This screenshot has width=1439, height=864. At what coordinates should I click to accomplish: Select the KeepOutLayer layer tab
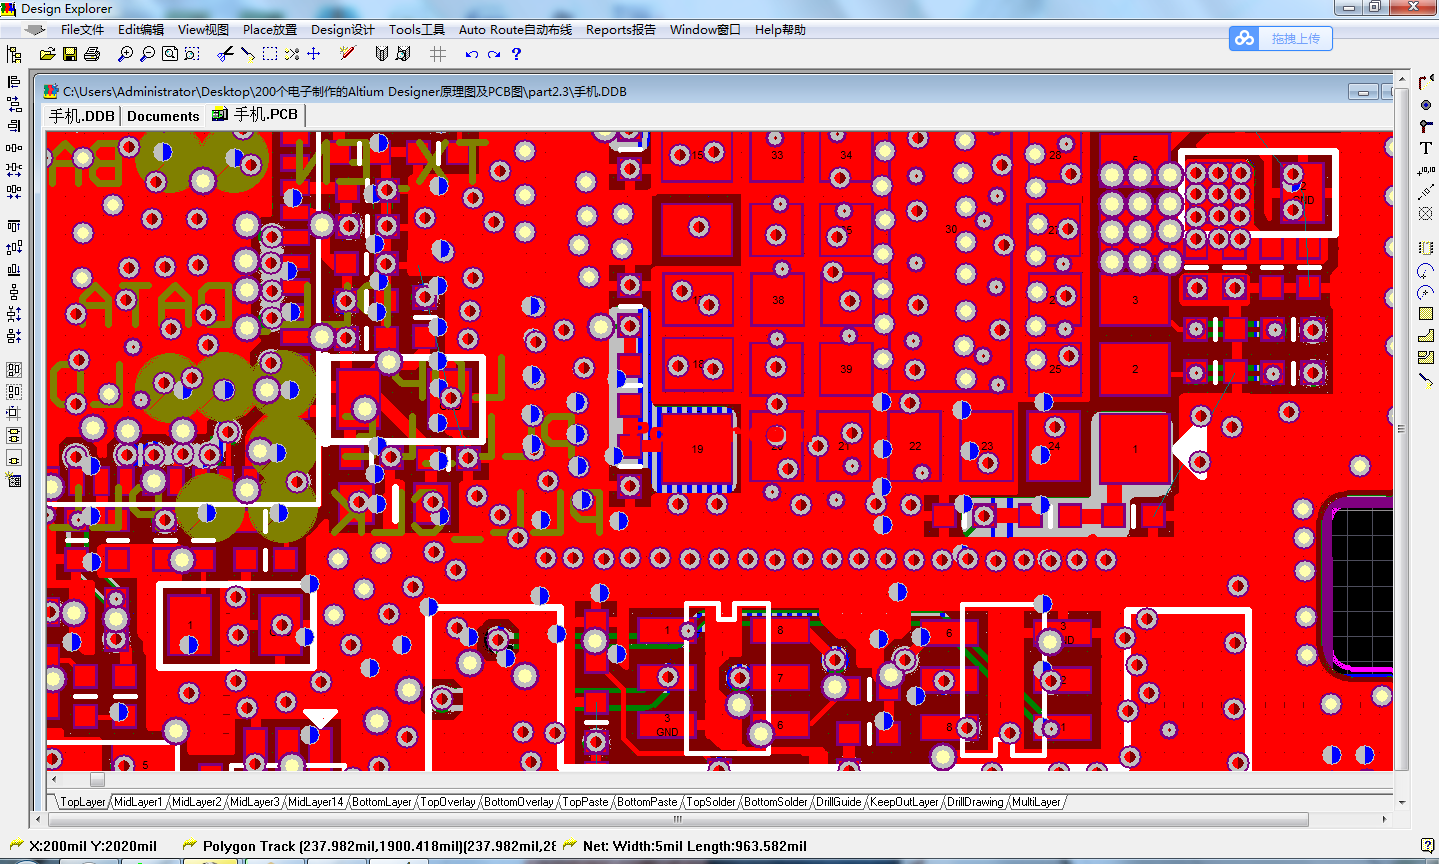pyautogui.click(x=904, y=802)
